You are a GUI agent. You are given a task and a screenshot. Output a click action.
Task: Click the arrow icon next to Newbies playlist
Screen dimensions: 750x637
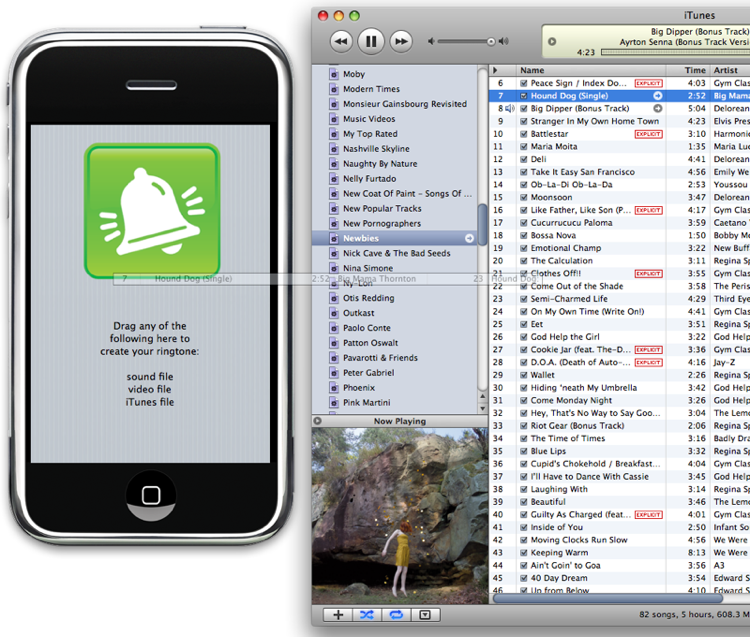(x=469, y=238)
